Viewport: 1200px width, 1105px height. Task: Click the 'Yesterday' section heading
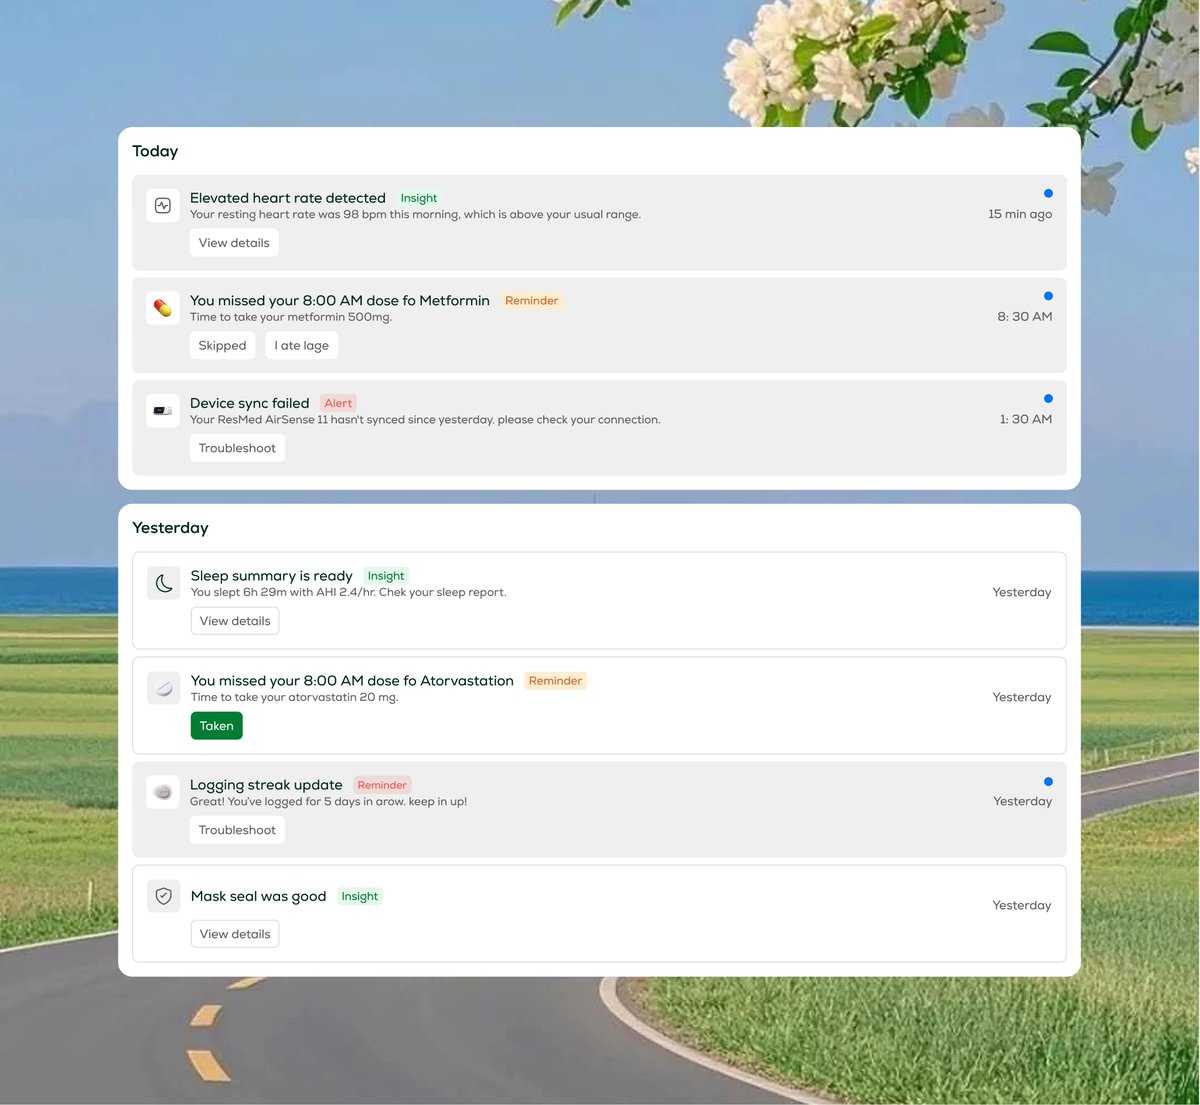click(x=170, y=528)
